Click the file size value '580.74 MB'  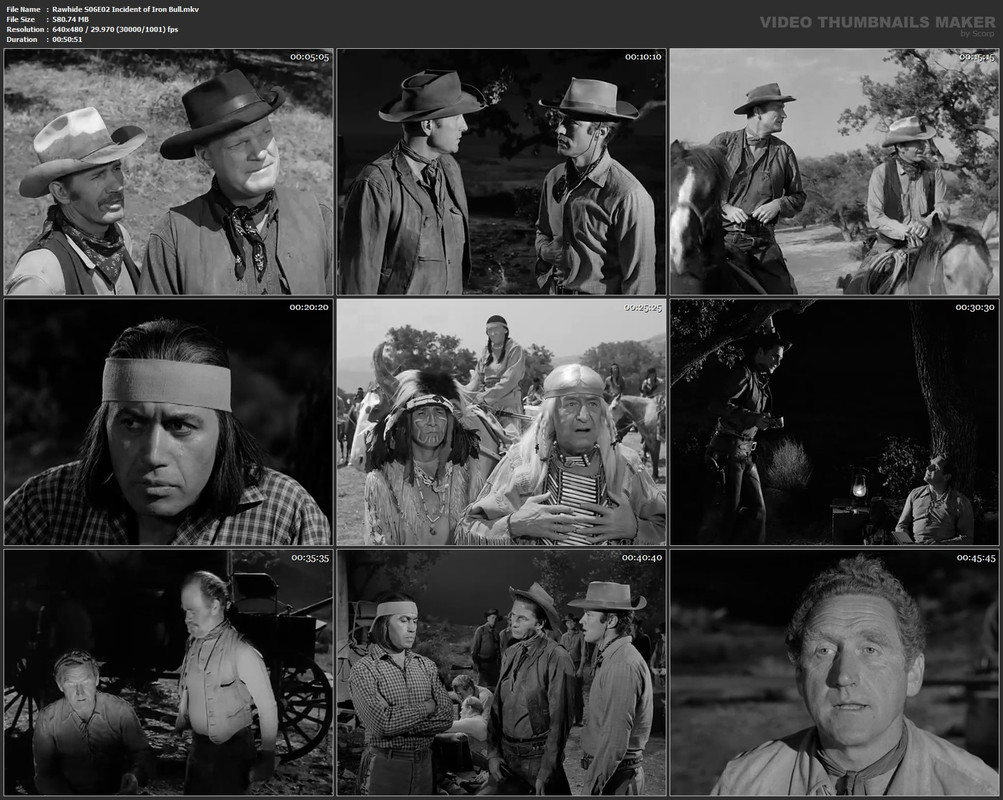[x=70, y=20]
